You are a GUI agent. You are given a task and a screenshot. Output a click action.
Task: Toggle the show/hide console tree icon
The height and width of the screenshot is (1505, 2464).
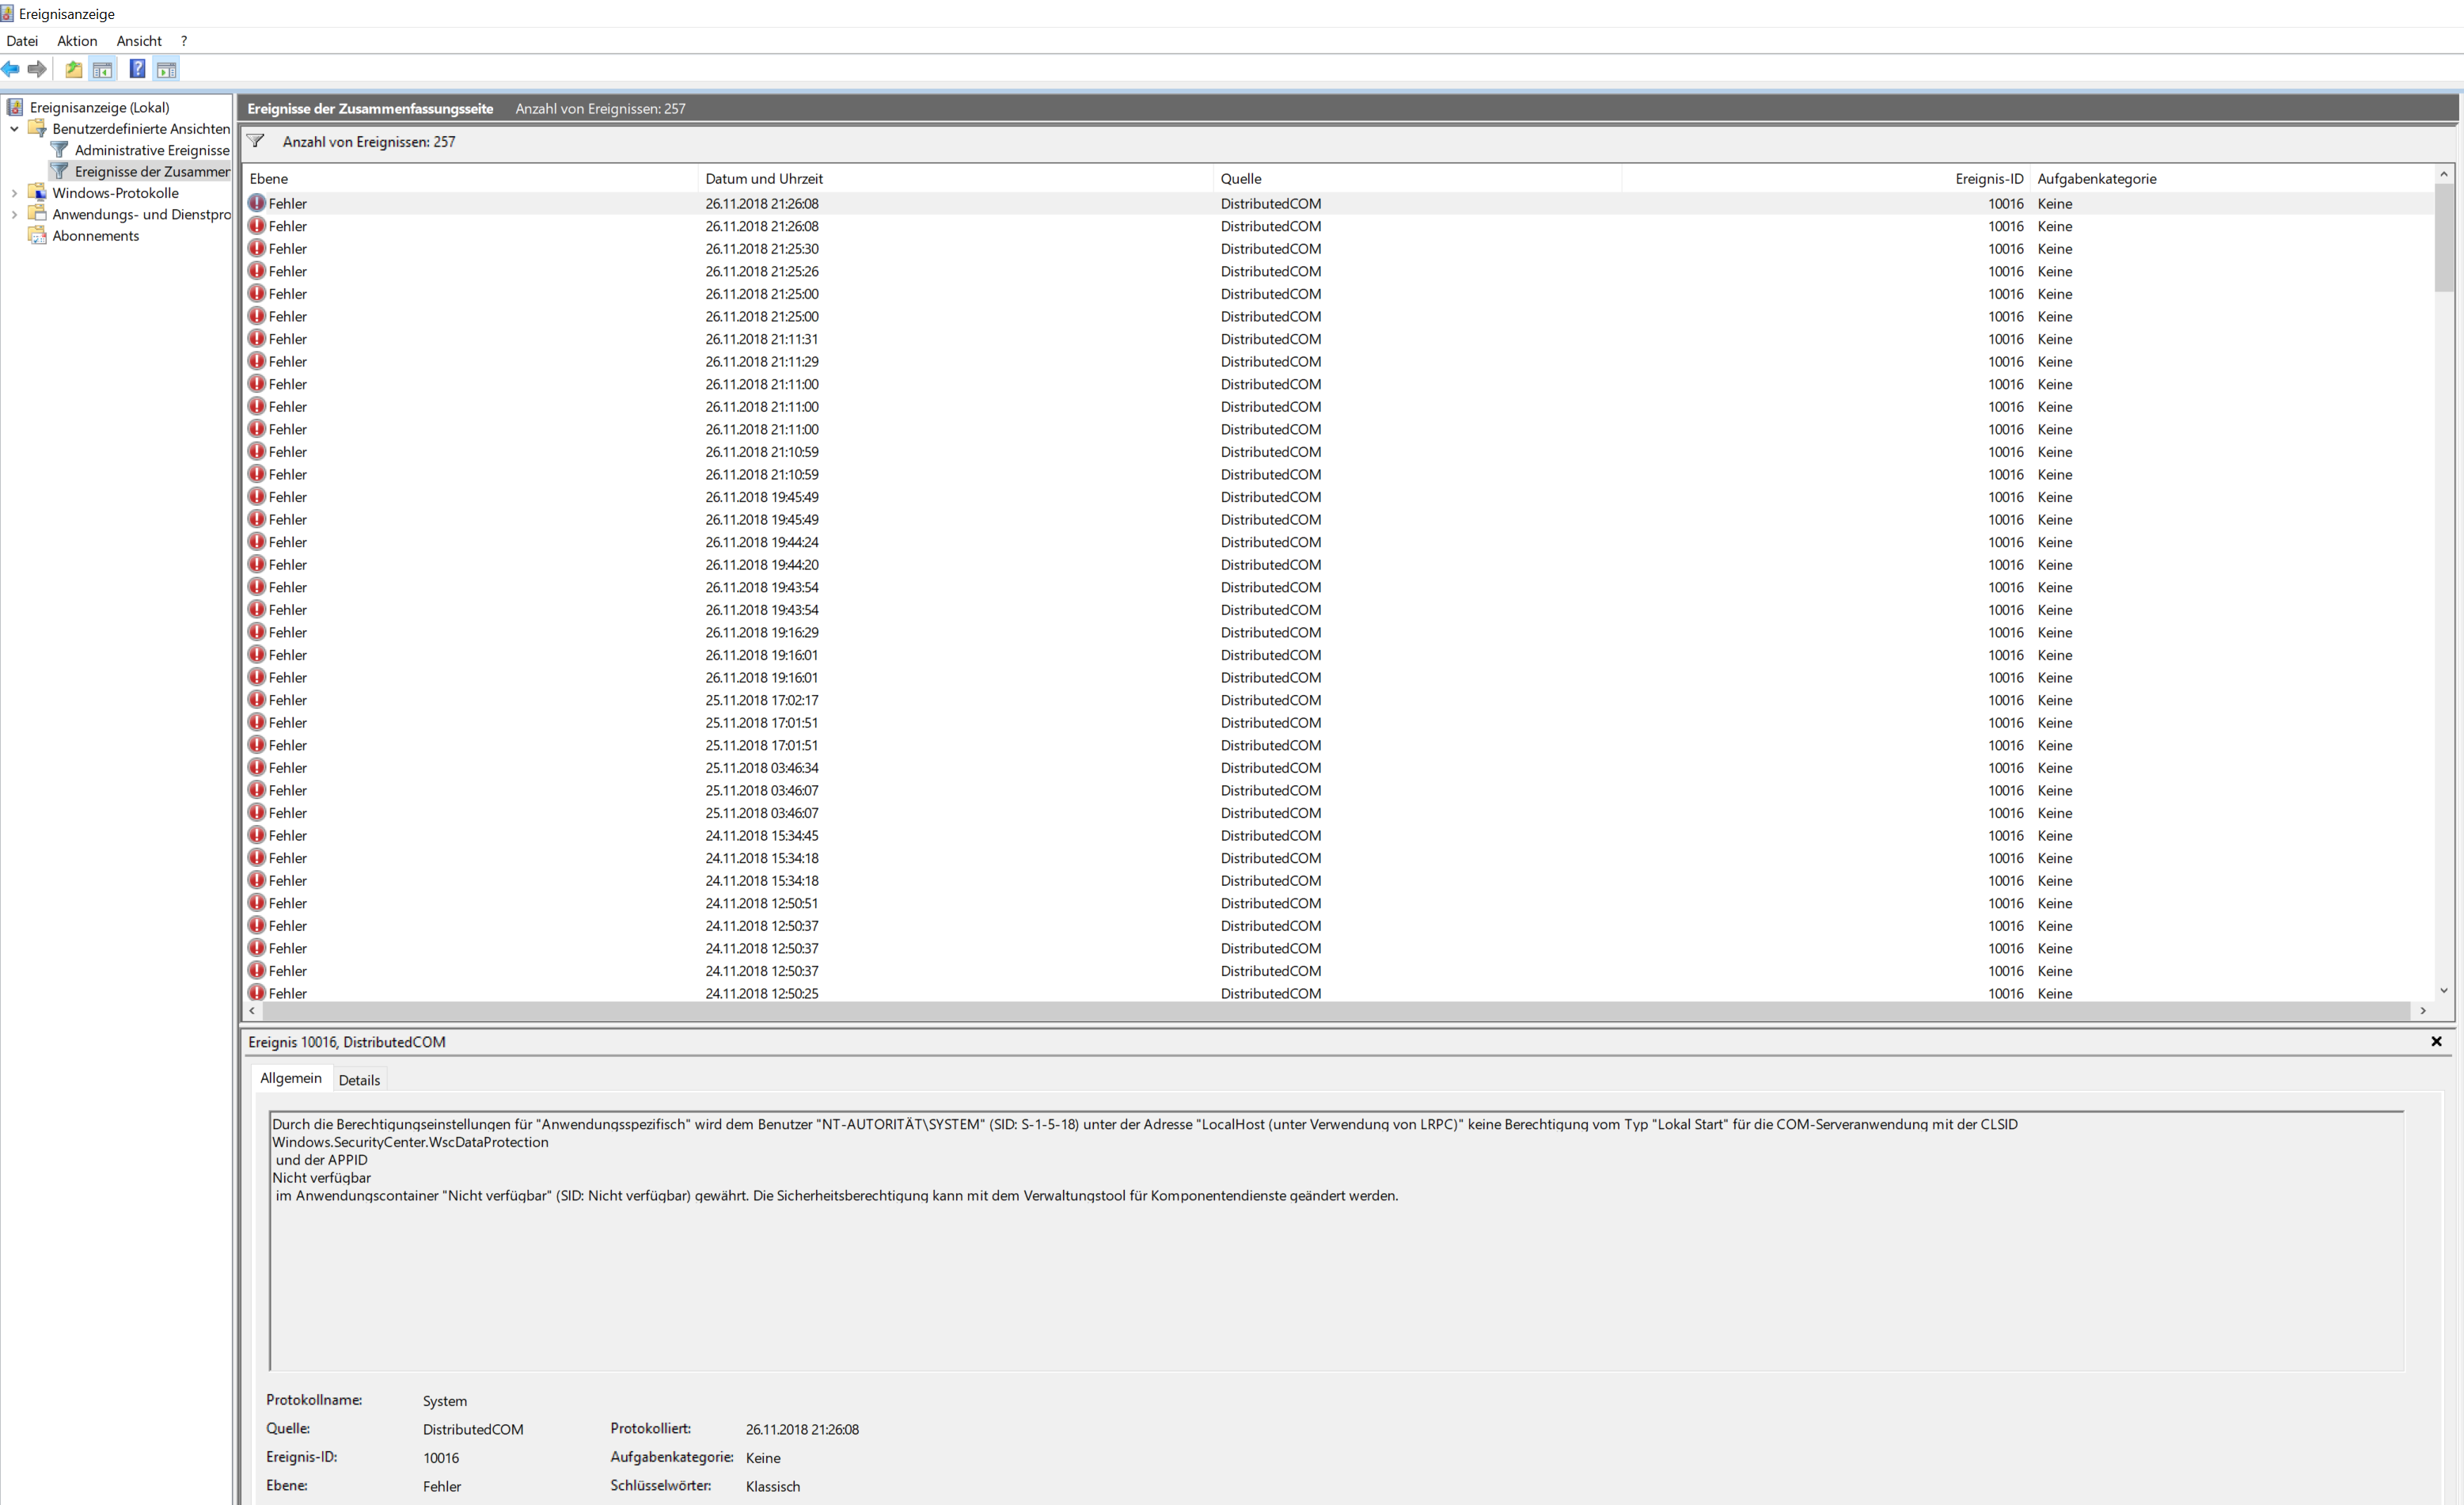[102, 69]
